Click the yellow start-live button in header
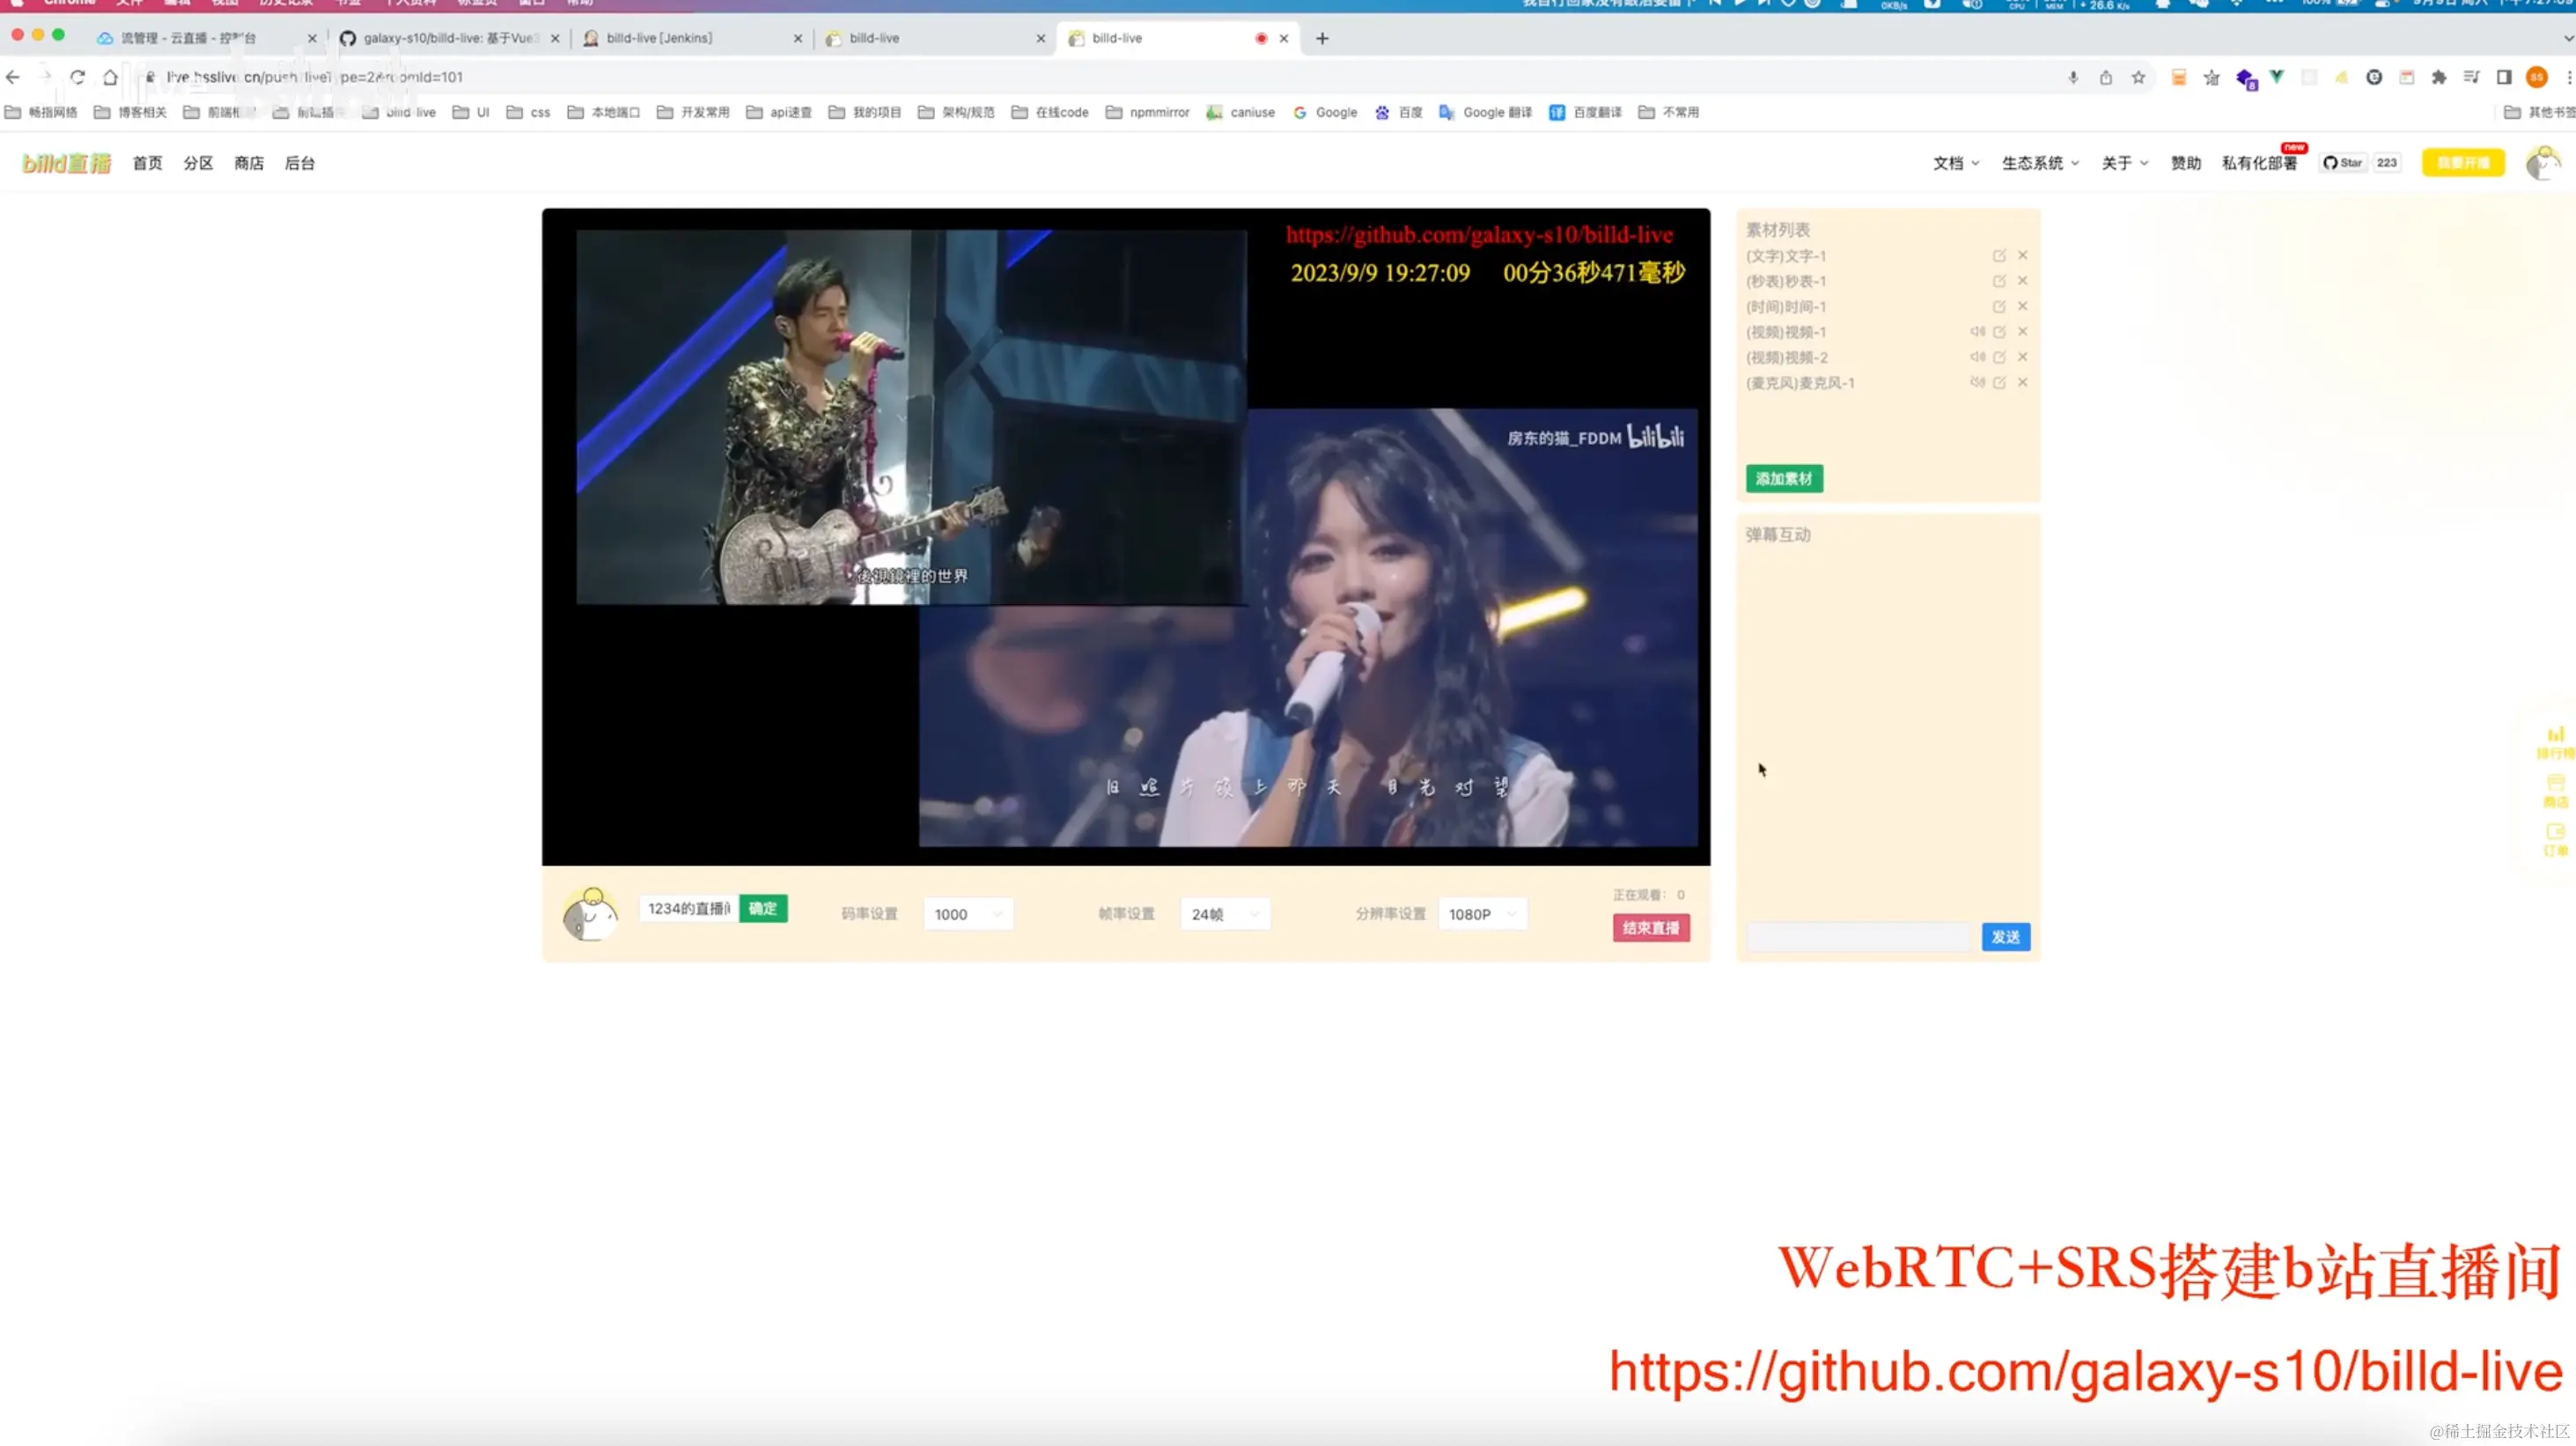The height and width of the screenshot is (1446, 2576). 2463,163
